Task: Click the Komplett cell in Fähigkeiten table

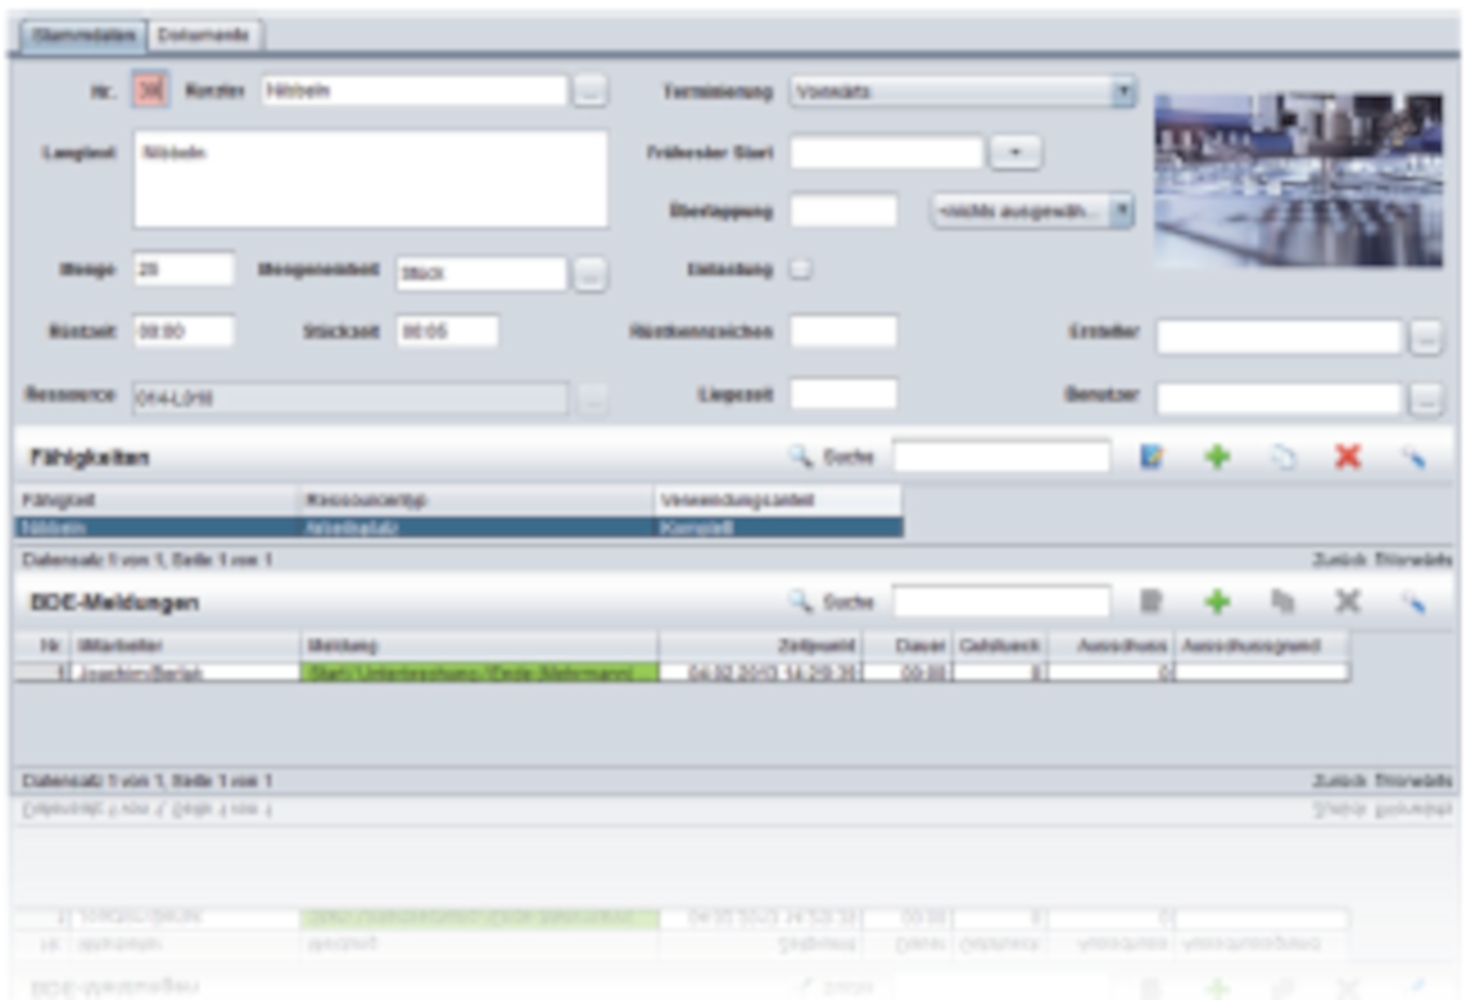Action: tap(779, 527)
